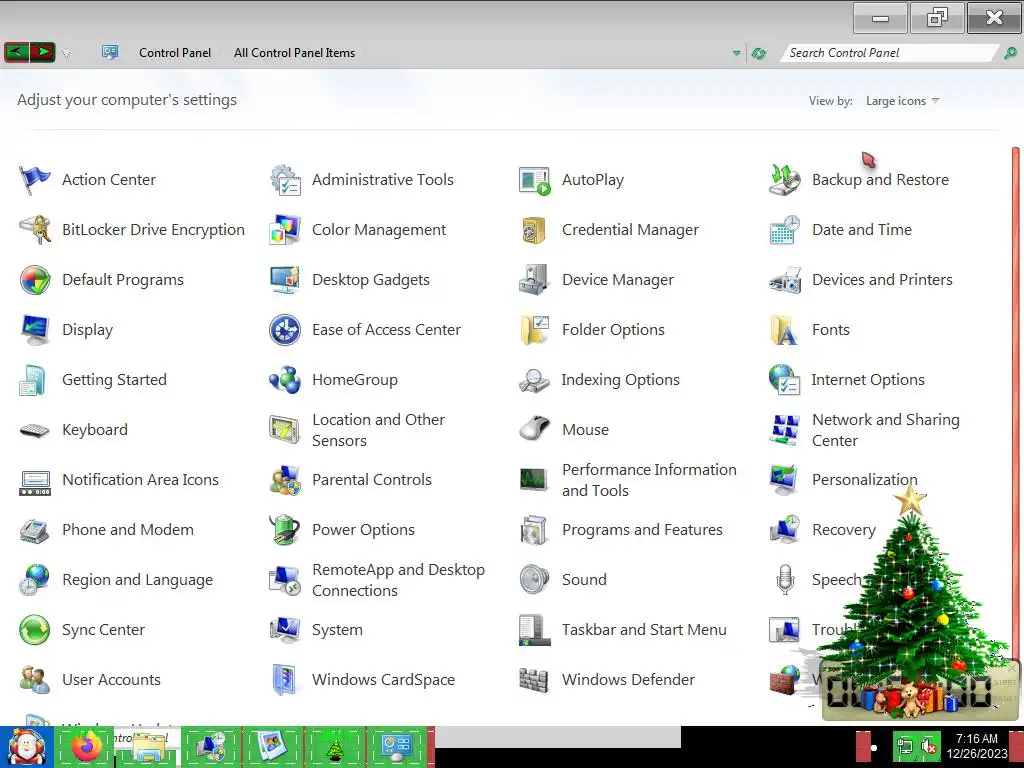Open Devices and Printers icon

785,280
